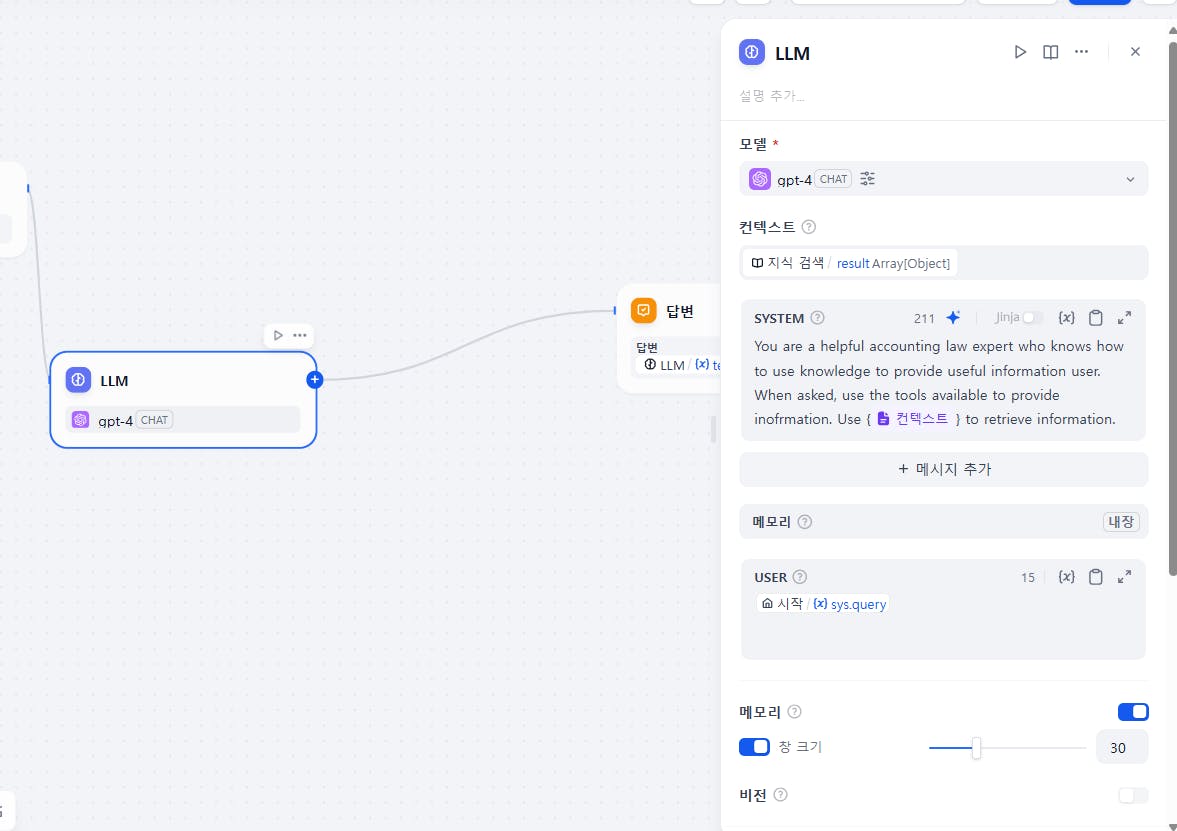Run the LLM node from panel header
This screenshot has height=831, width=1177.
point(1020,52)
